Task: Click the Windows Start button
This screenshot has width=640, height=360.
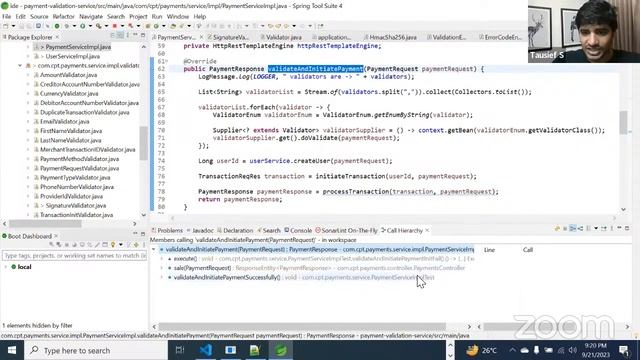Action: pos(12,350)
